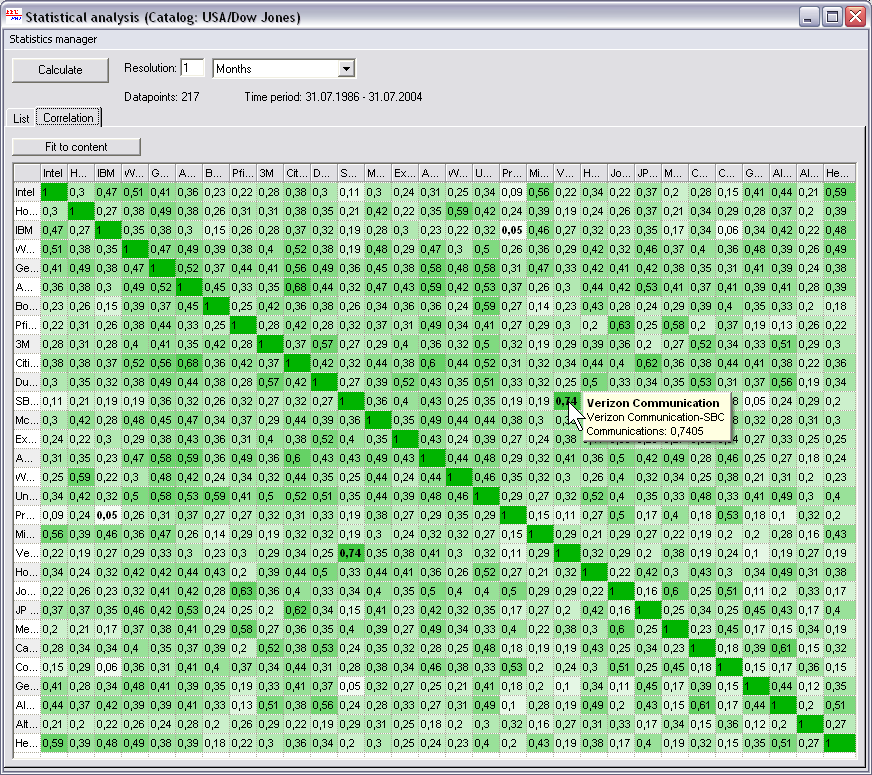Click the Resolution number input field
This screenshot has width=872, height=775.
pyautogui.click(x=192, y=68)
